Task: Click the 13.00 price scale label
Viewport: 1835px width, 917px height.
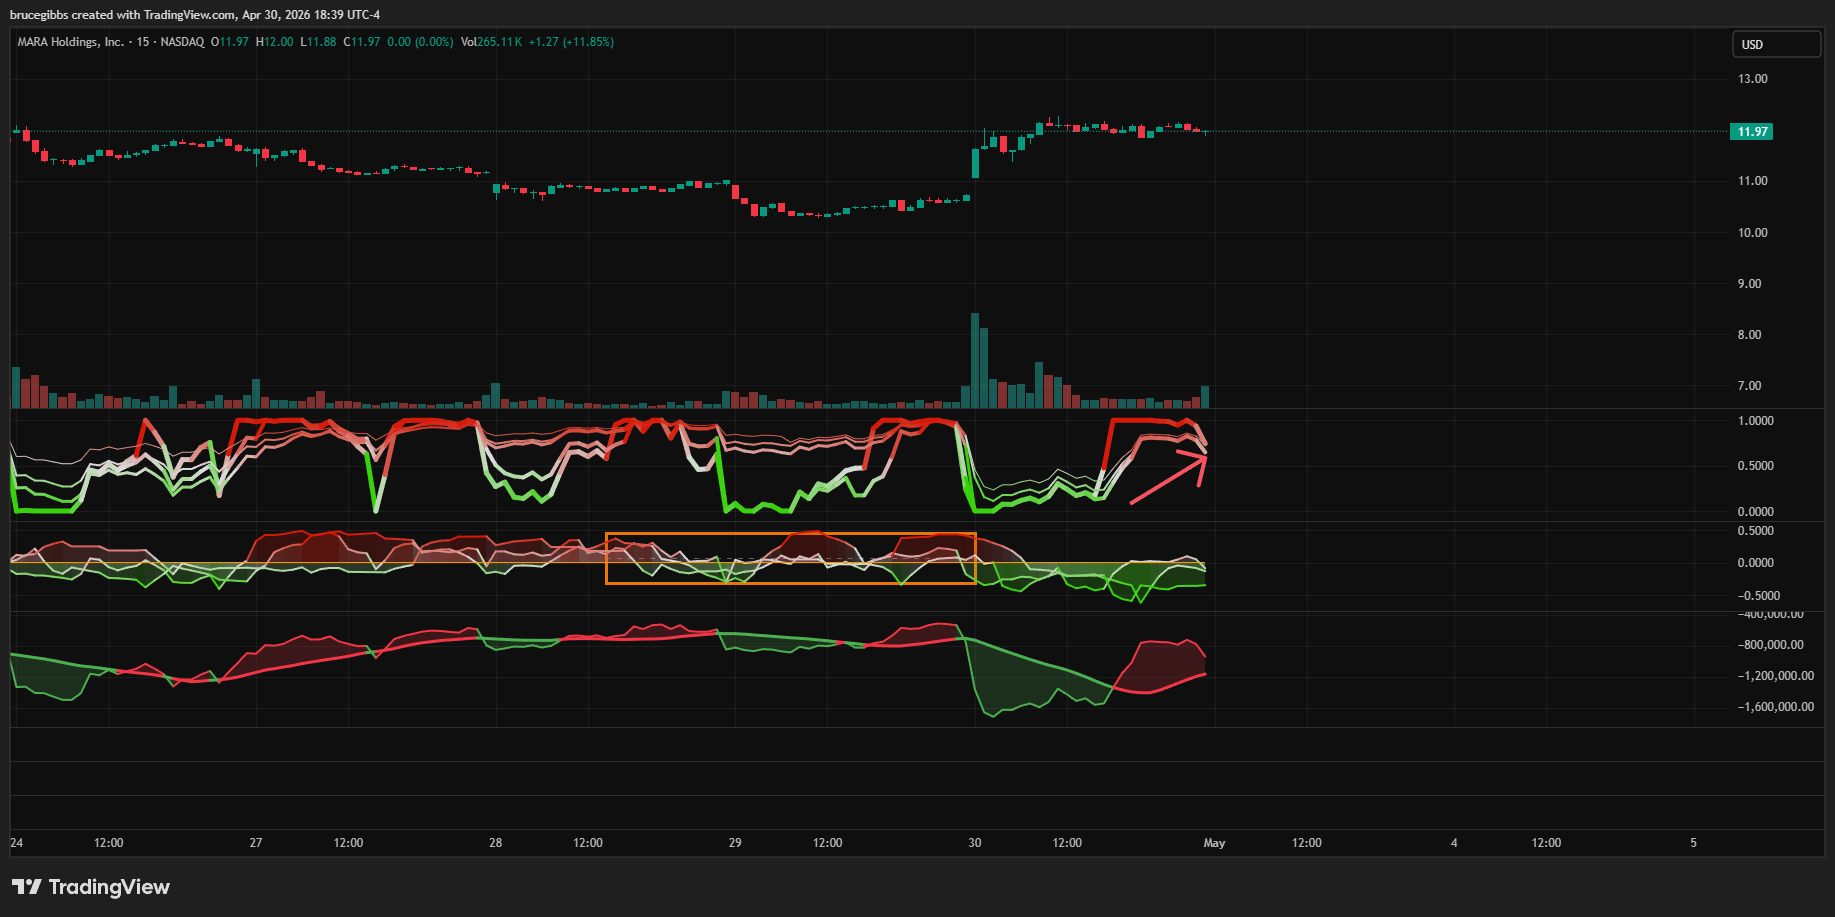Action: pos(1753,79)
